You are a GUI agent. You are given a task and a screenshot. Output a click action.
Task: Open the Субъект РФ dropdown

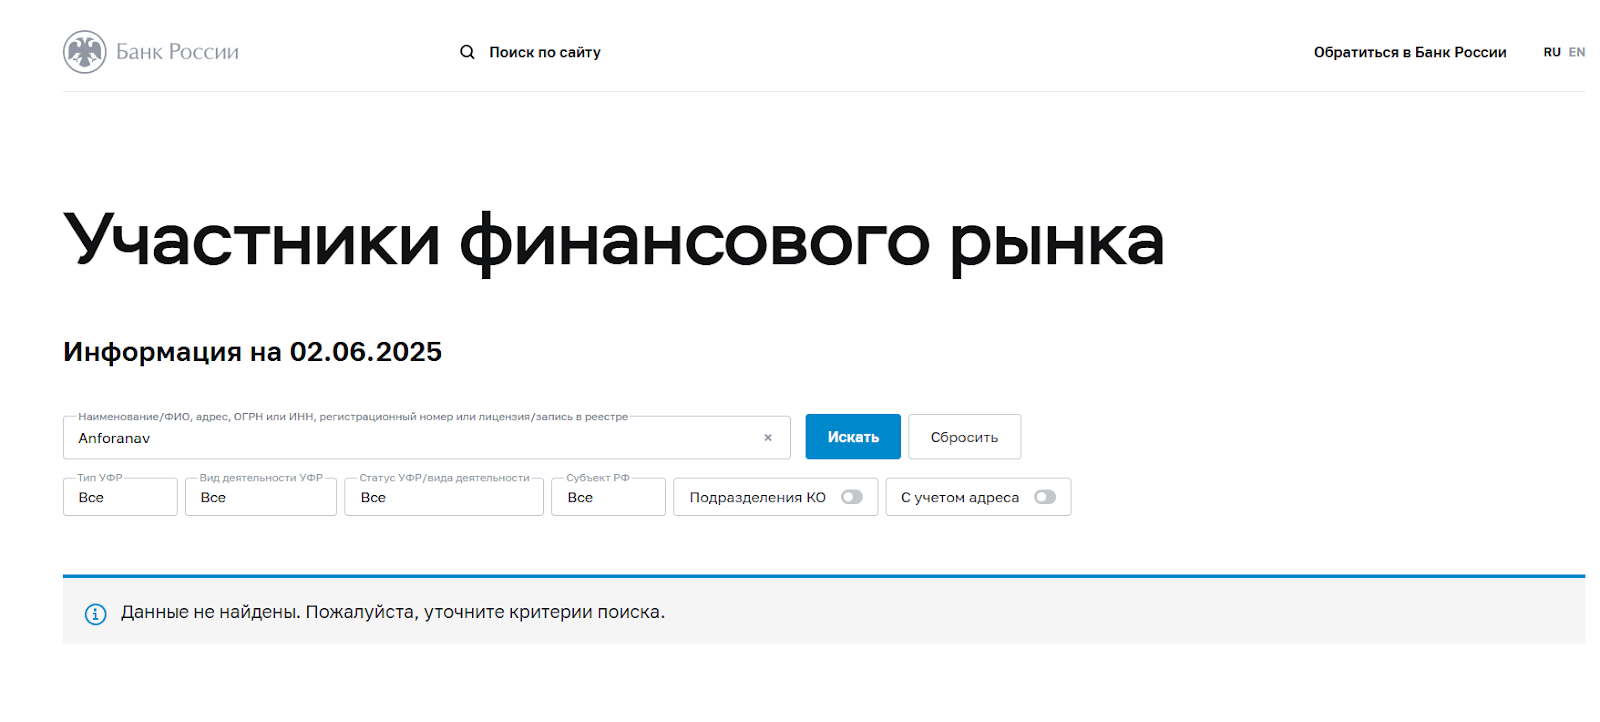pyautogui.click(x=608, y=497)
